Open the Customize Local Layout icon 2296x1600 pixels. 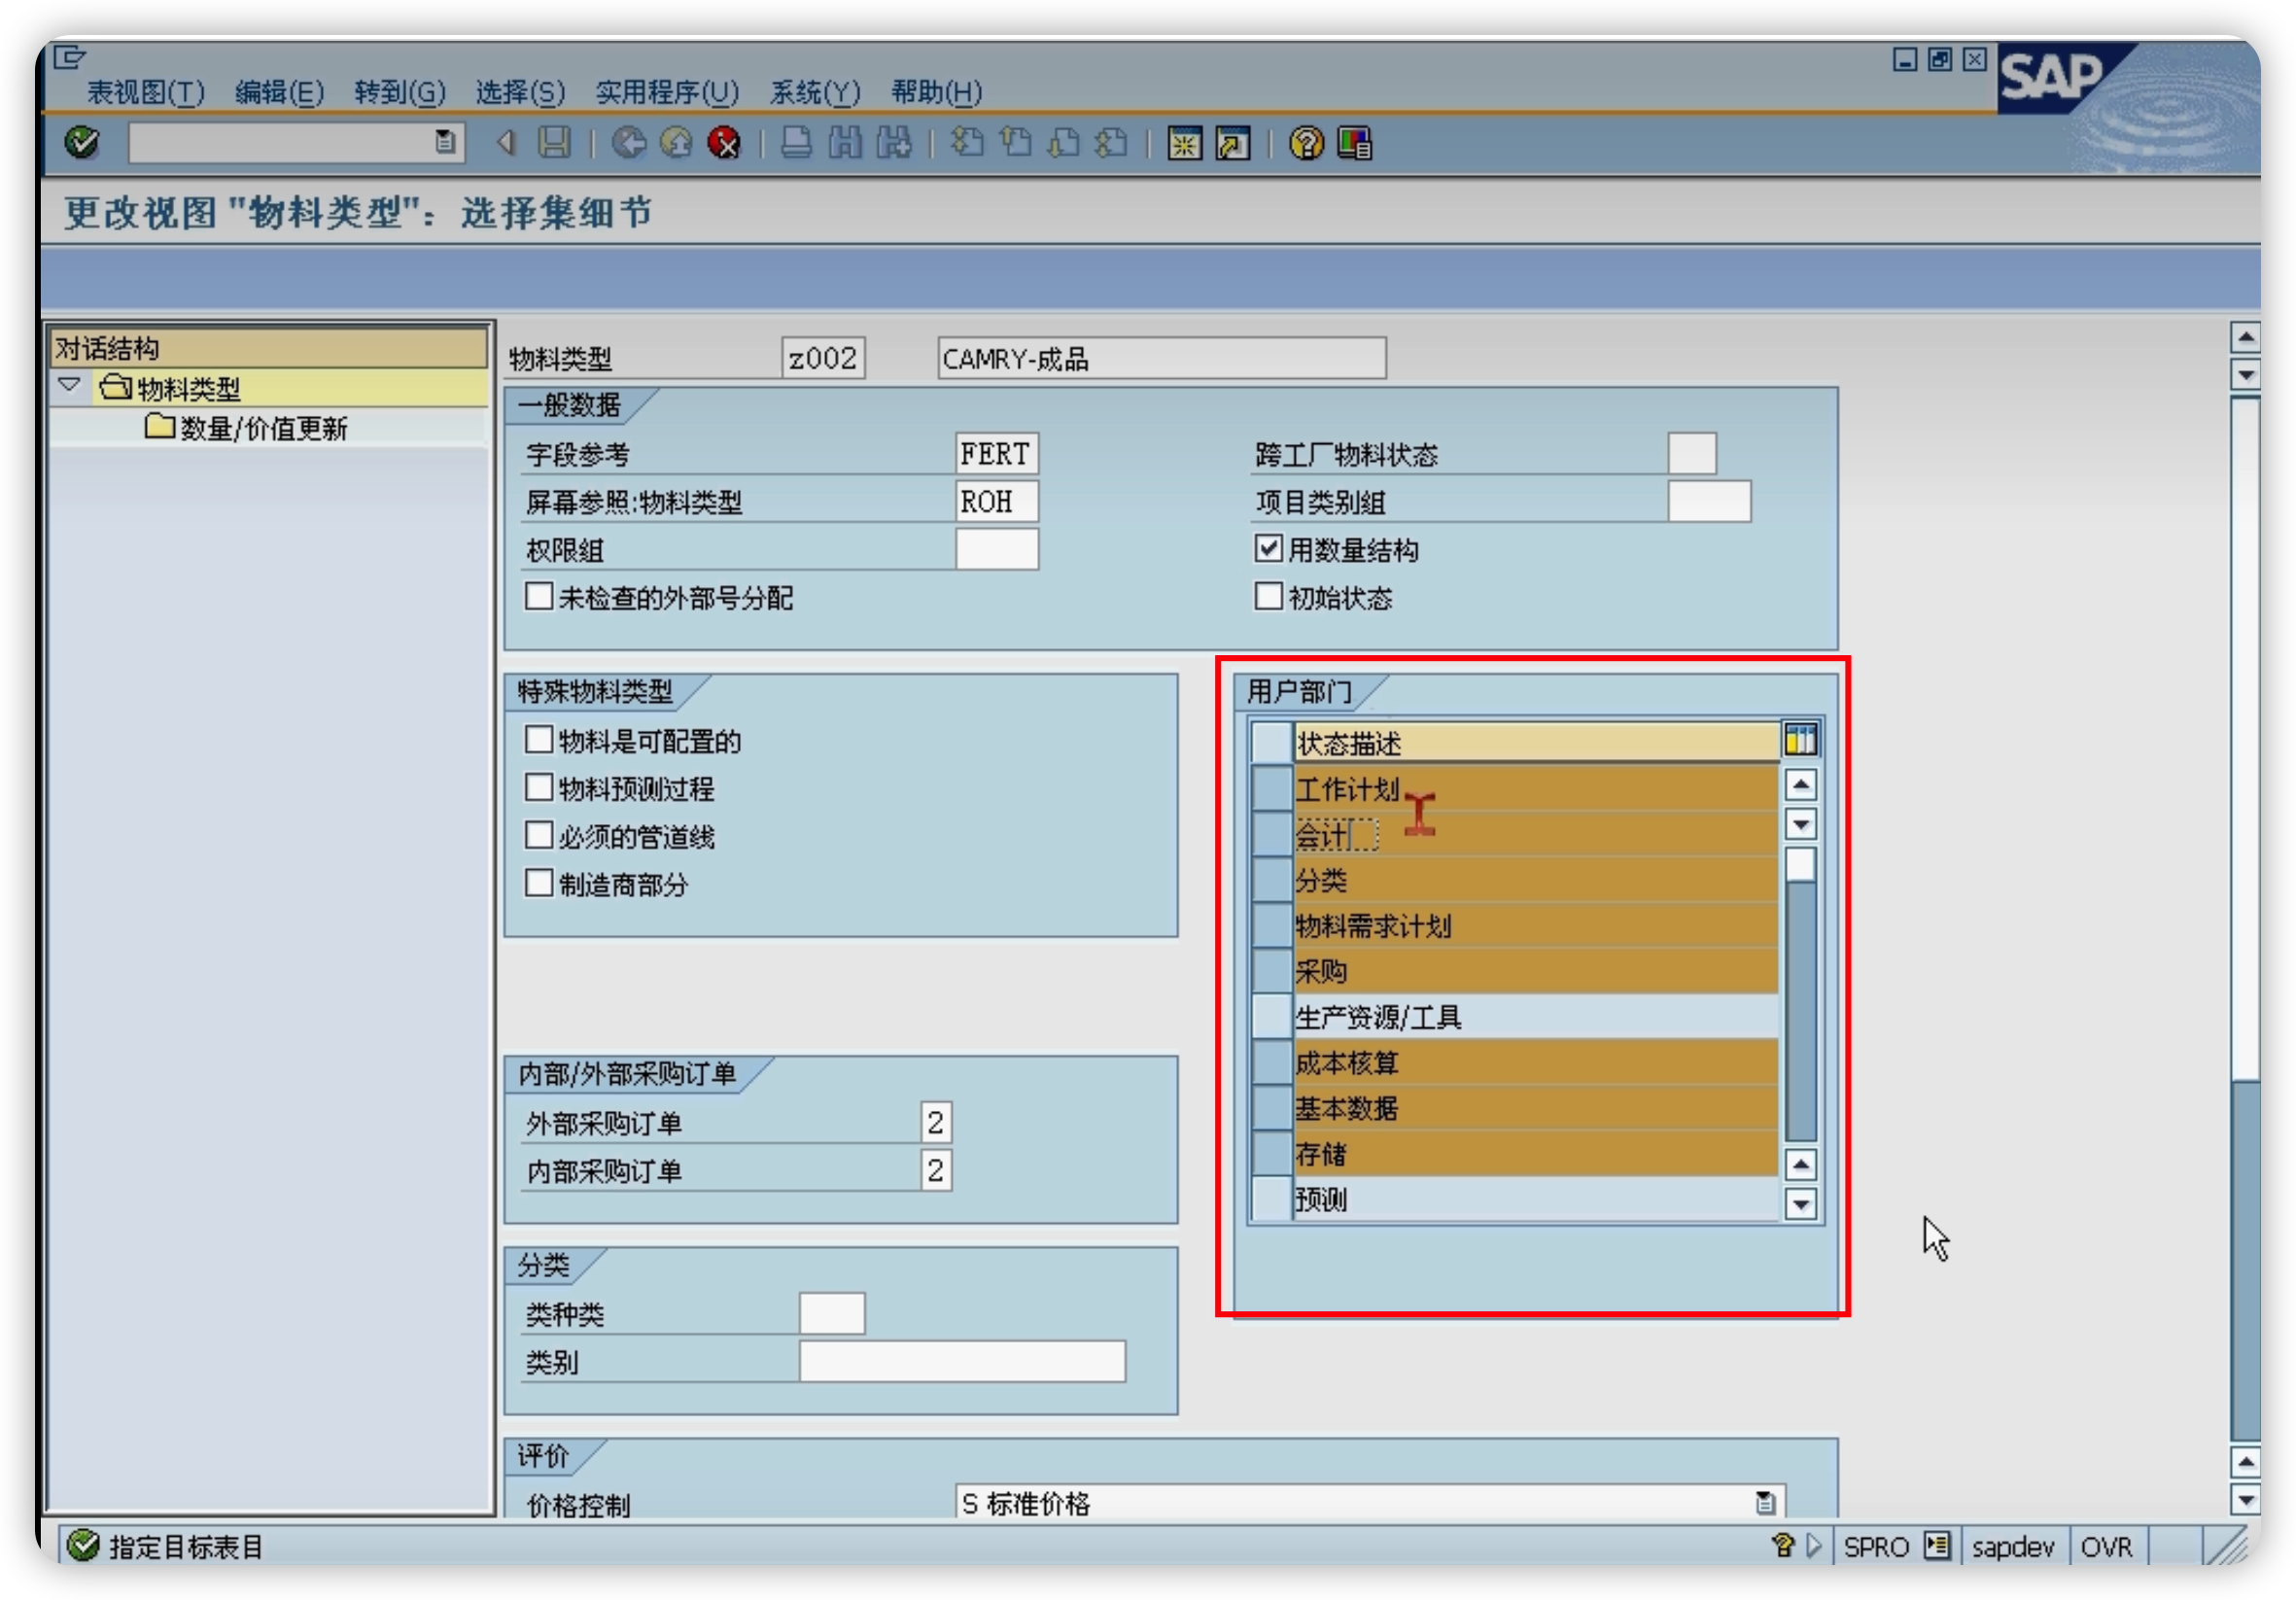(1354, 143)
